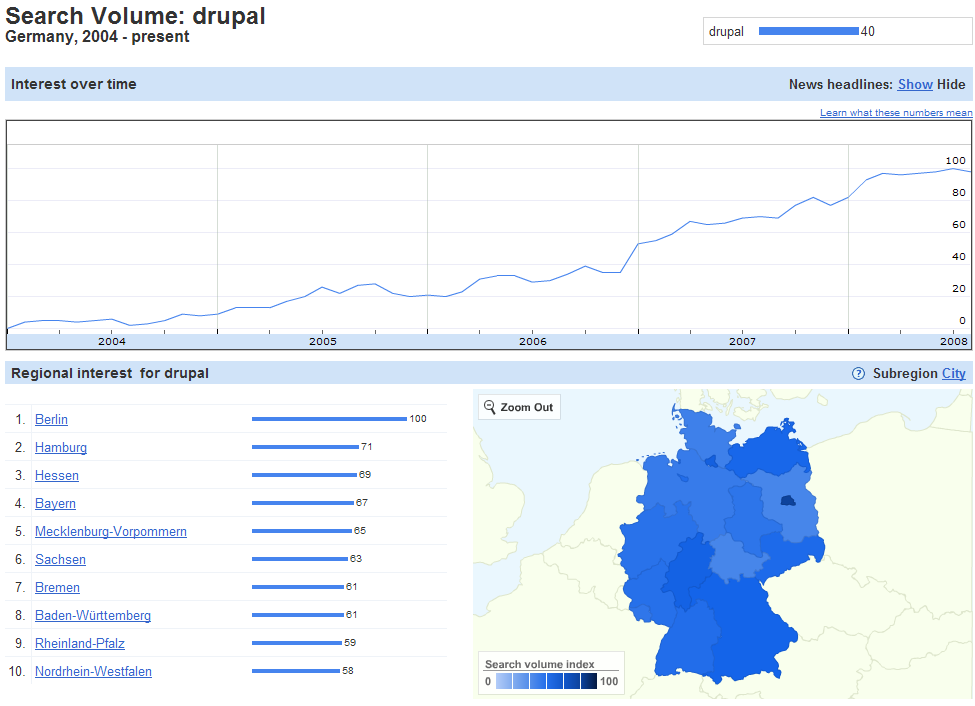Click the Subregion help question mark icon

click(x=858, y=374)
